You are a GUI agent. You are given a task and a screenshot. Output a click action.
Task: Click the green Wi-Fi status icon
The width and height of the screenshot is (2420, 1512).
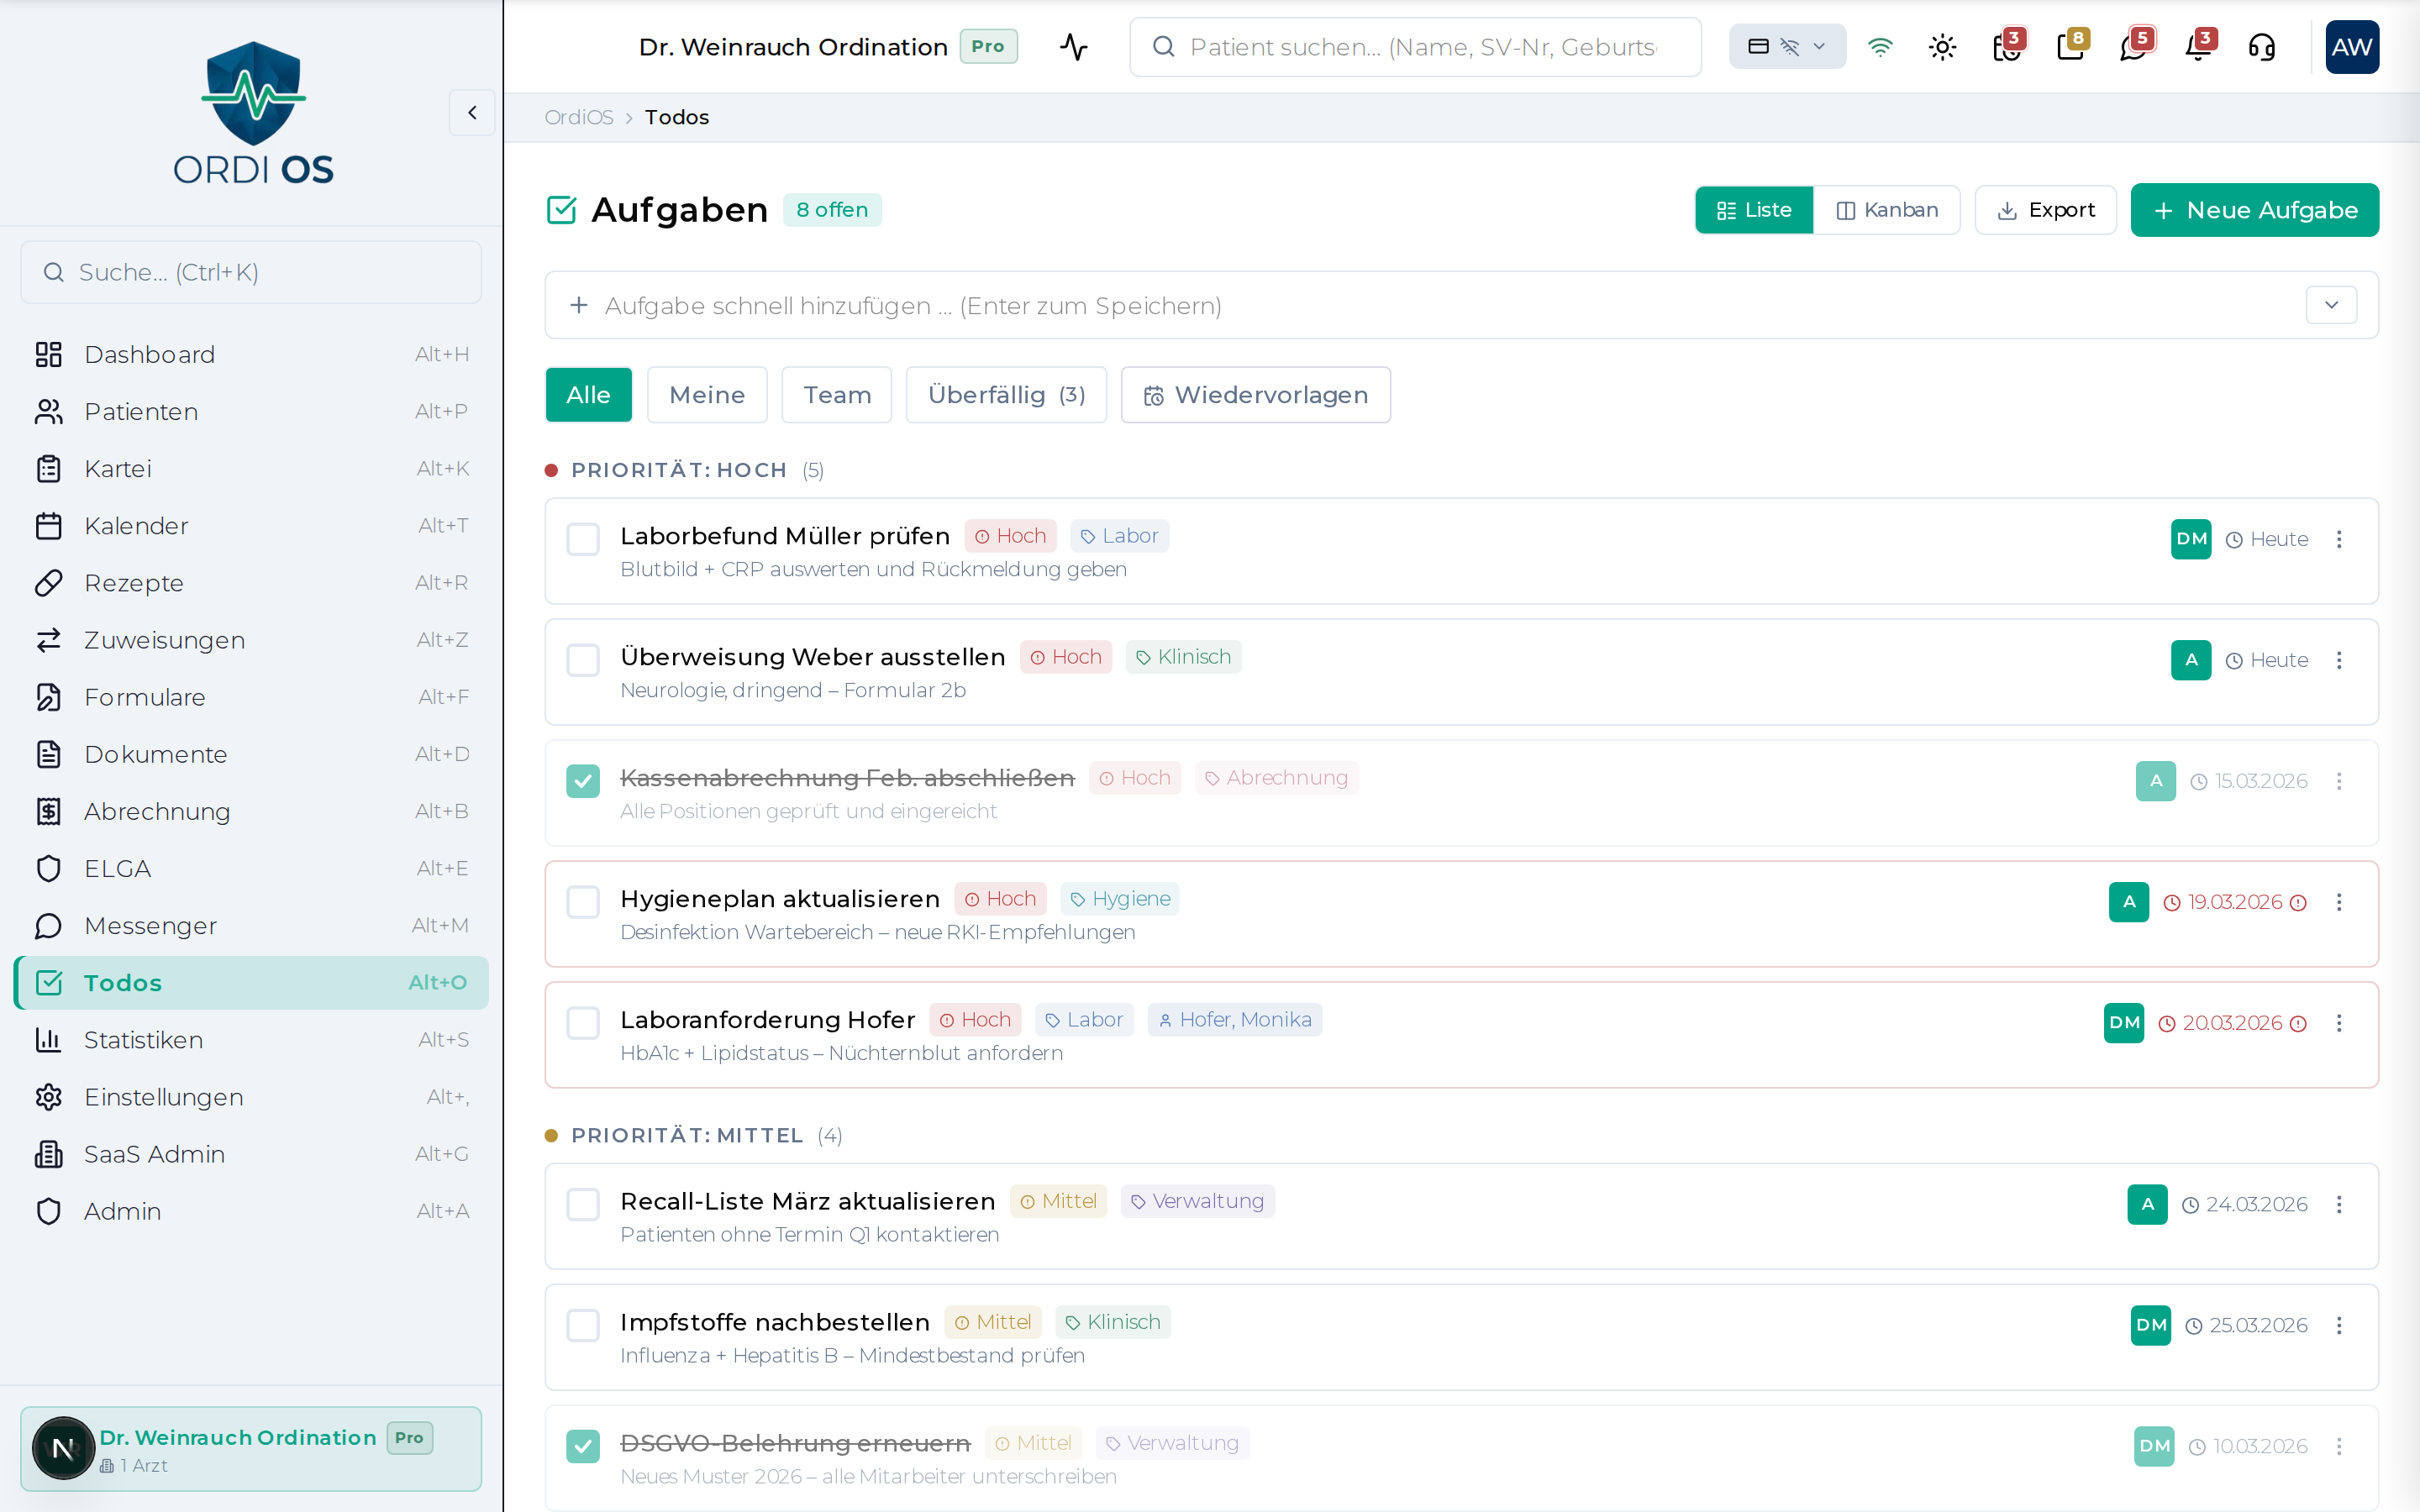point(1880,47)
